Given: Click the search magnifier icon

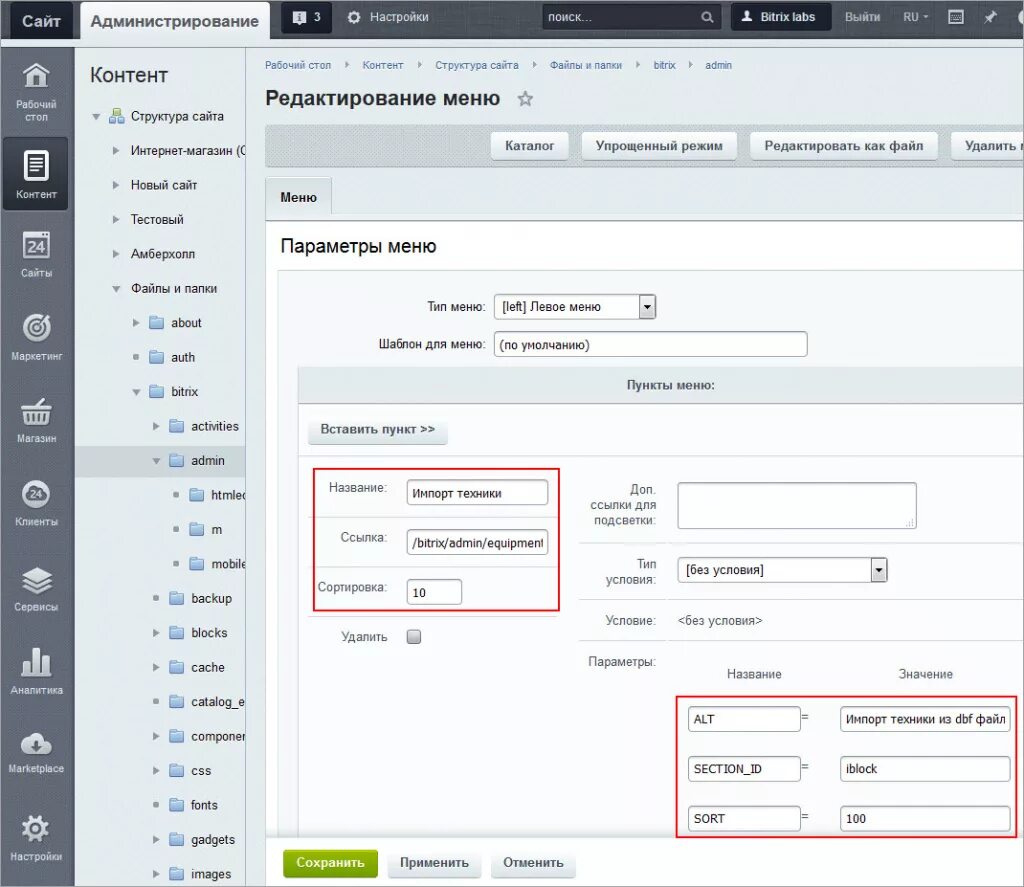Looking at the screenshot, I should click(x=707, y=18).
